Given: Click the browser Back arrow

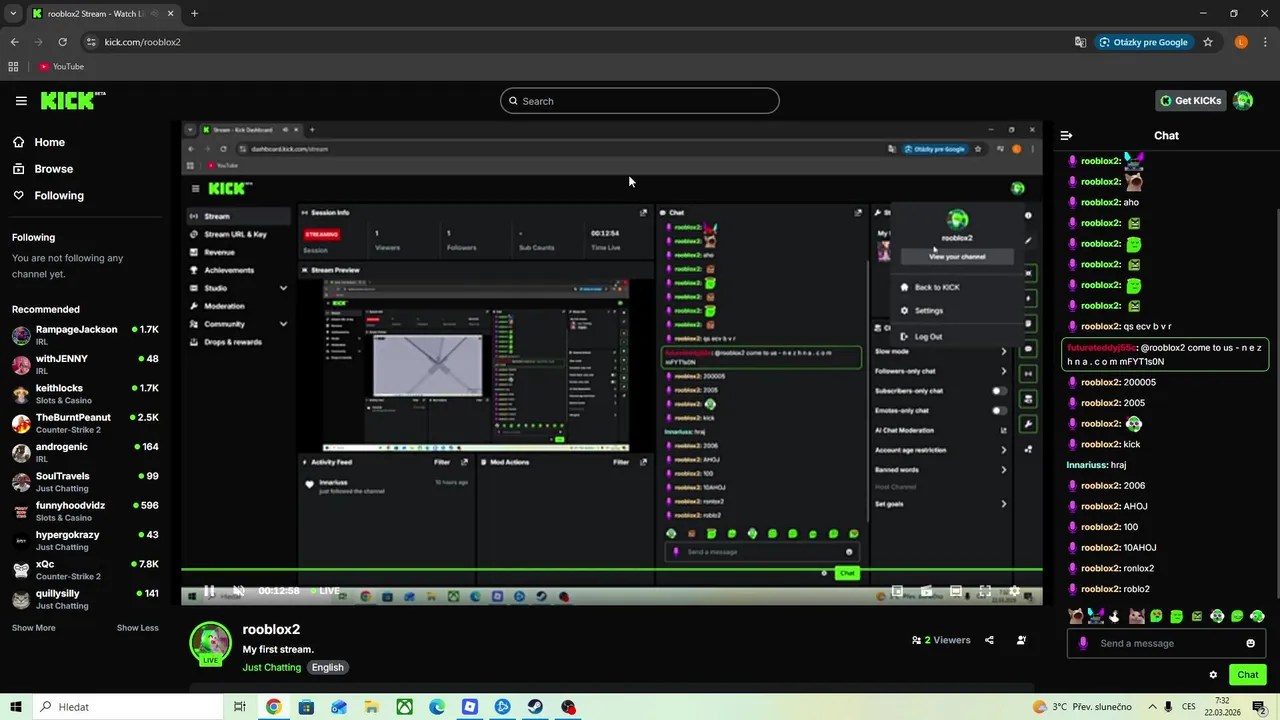Looking at the screenshot, I should (x=14, y=42).
